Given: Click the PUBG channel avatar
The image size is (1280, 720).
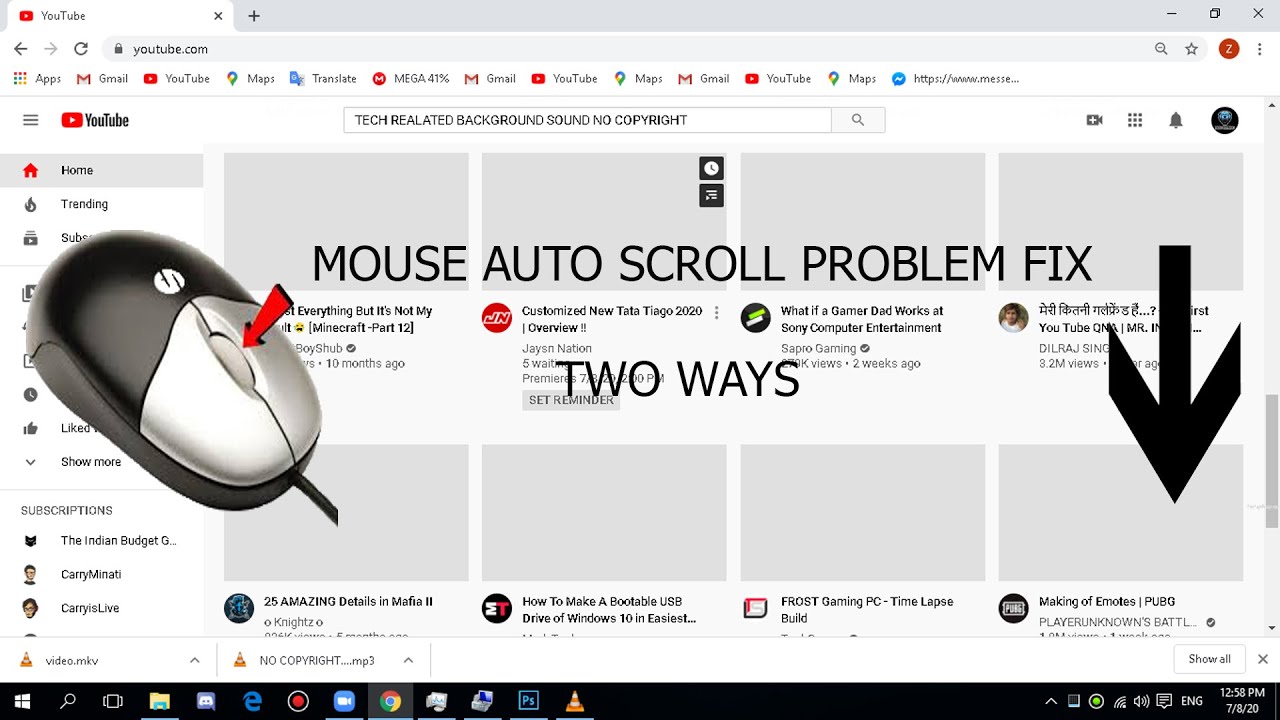Looking at the screenshot, I should [x=1013, y=609].
